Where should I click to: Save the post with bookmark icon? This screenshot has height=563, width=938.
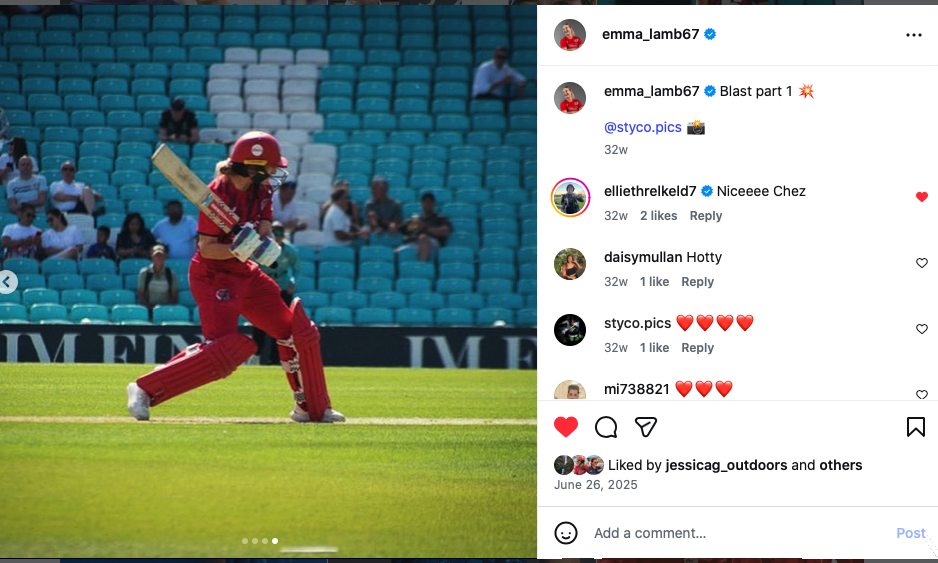[915, 427]
